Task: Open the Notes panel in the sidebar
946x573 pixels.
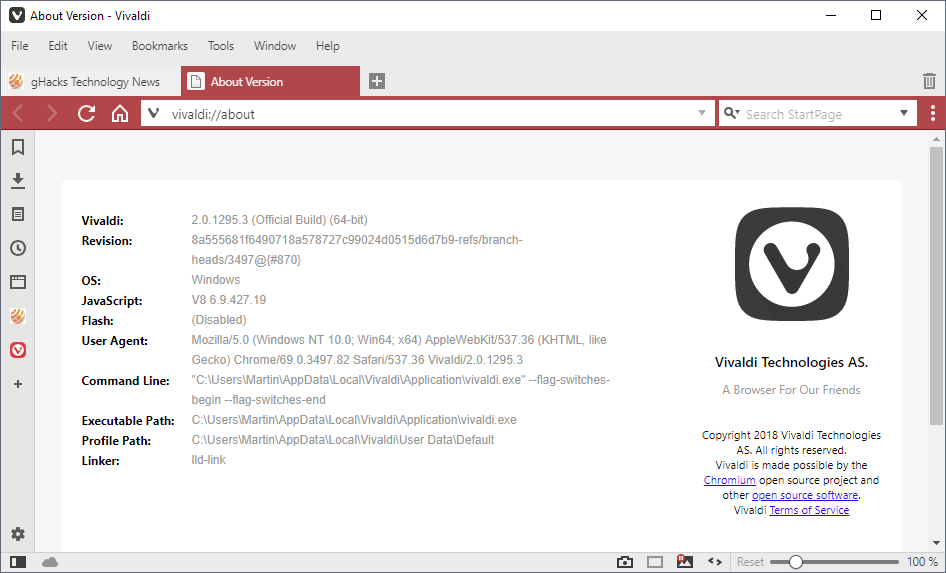Action: pos(18,214)
